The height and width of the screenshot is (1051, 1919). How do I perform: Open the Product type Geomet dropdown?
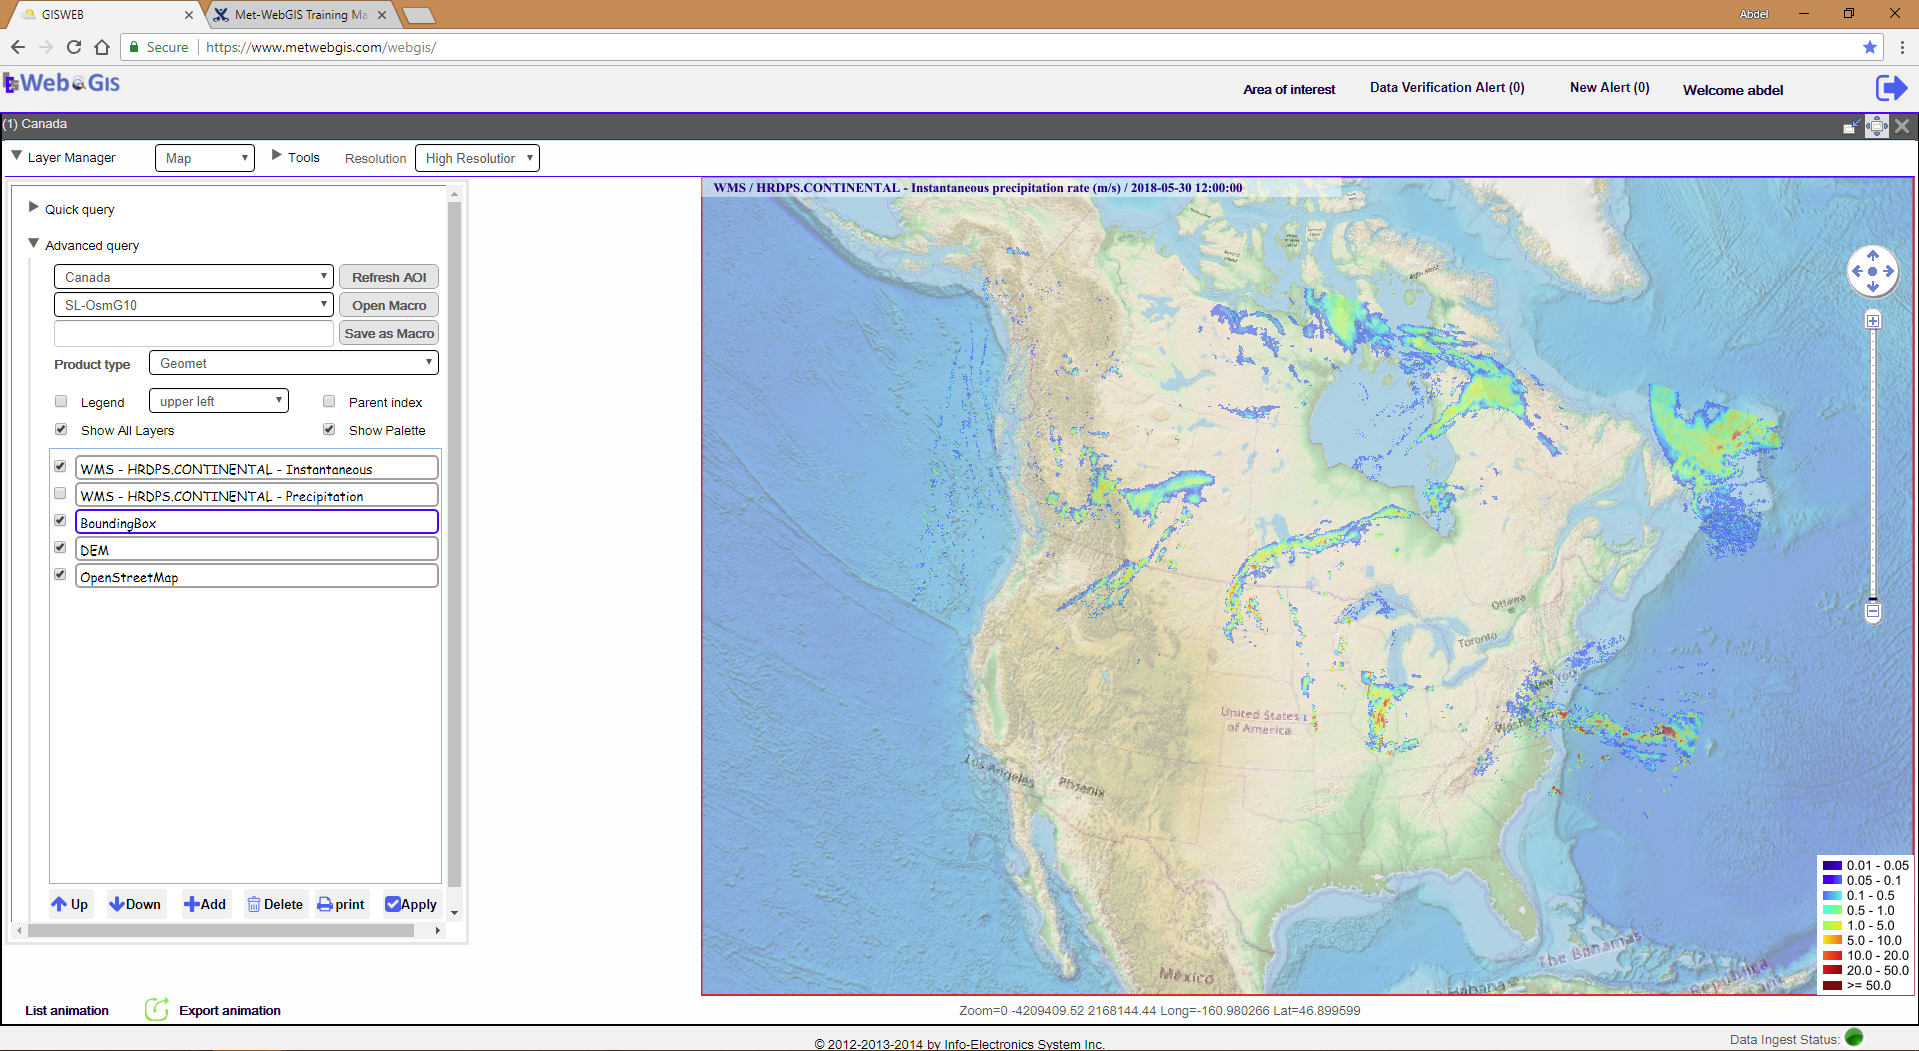tap(294, 364)
